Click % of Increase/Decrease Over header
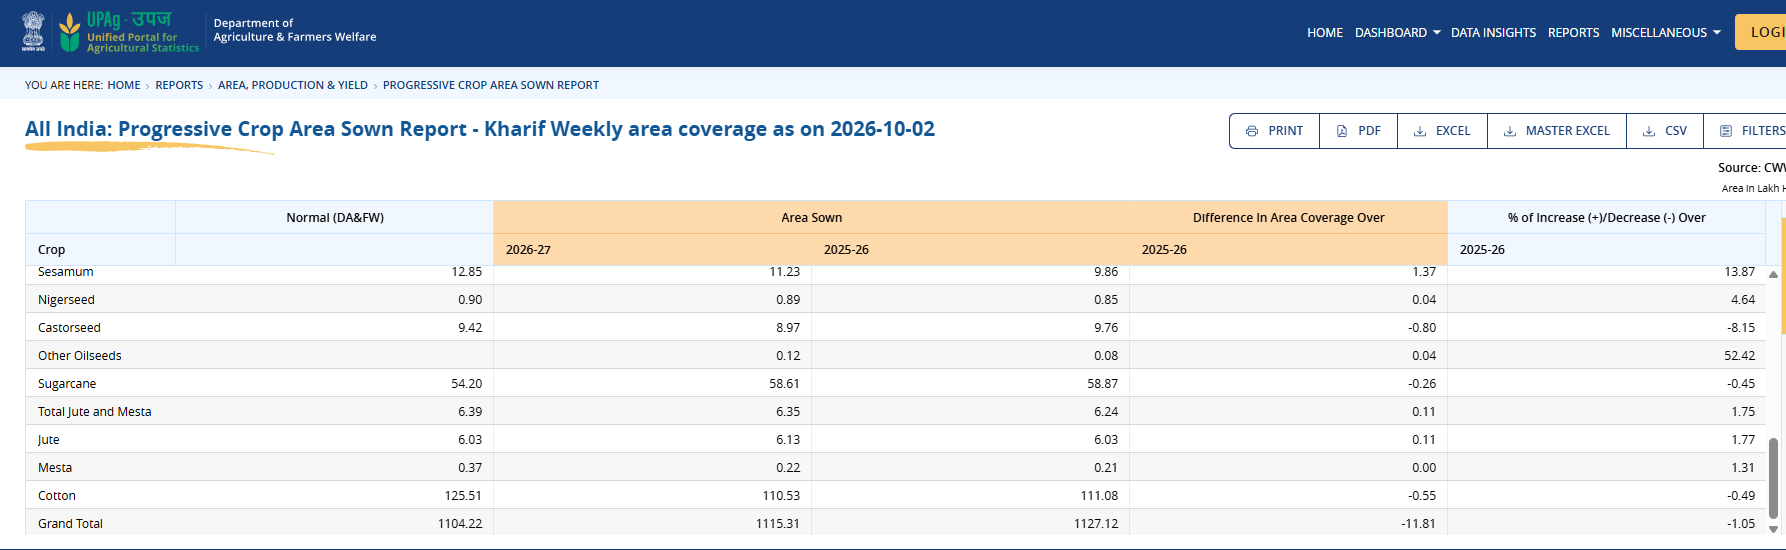 tap(1607, 218)
